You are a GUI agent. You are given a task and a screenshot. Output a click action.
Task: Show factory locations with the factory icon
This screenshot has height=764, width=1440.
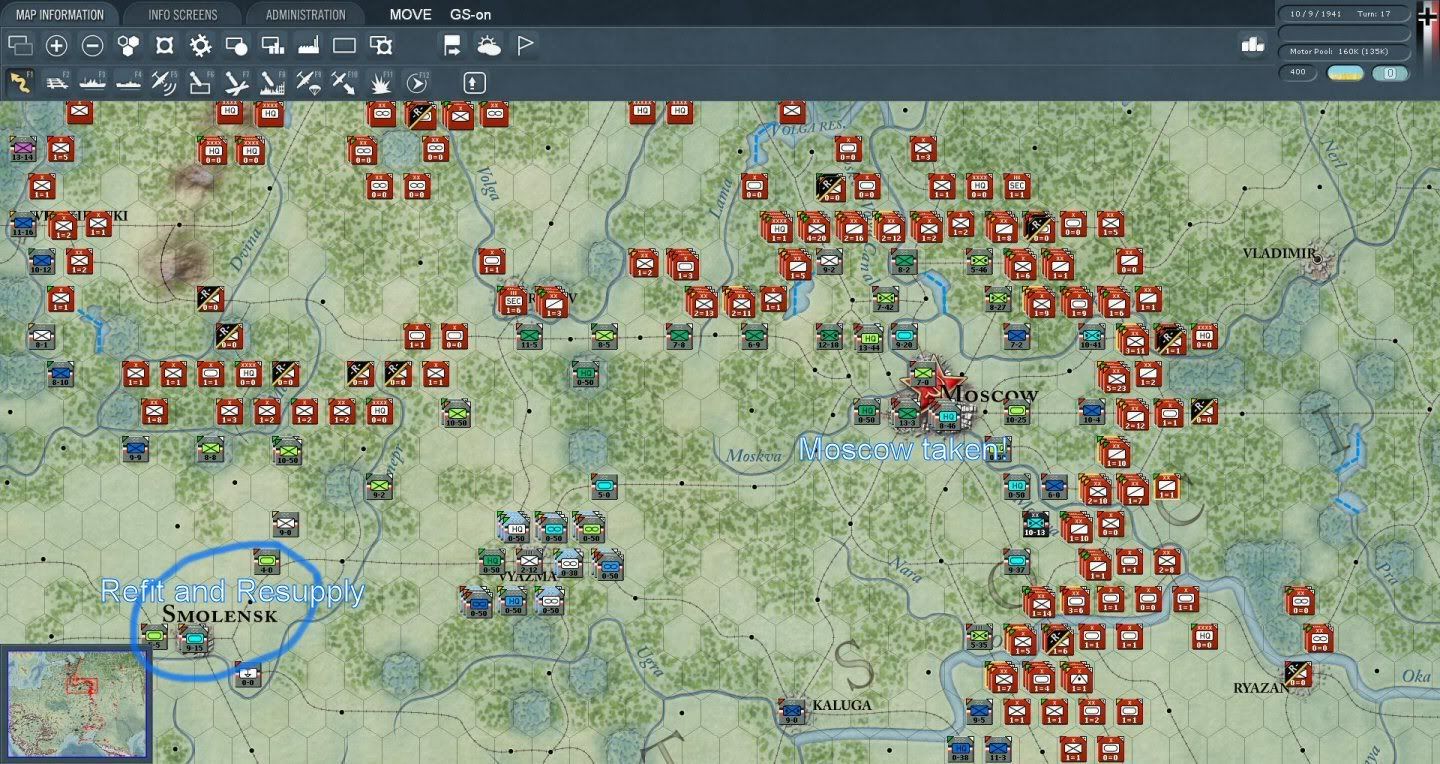click(308, 45)
